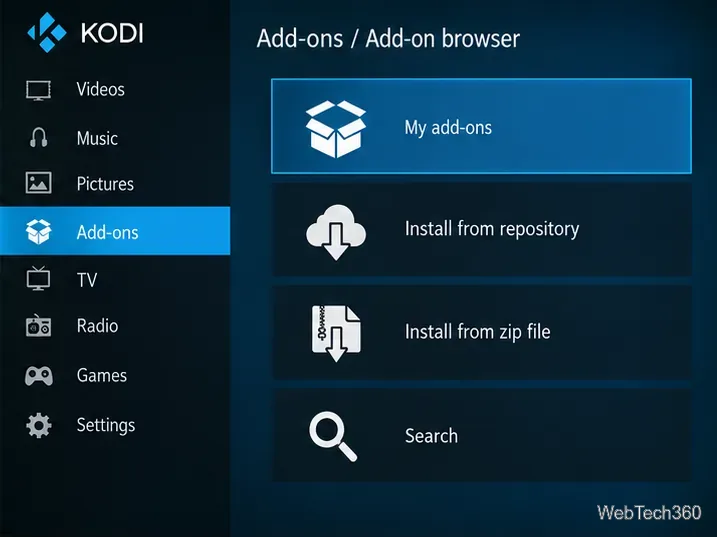
Task: Open Search in the add-on browser
Action: [431, 435]
